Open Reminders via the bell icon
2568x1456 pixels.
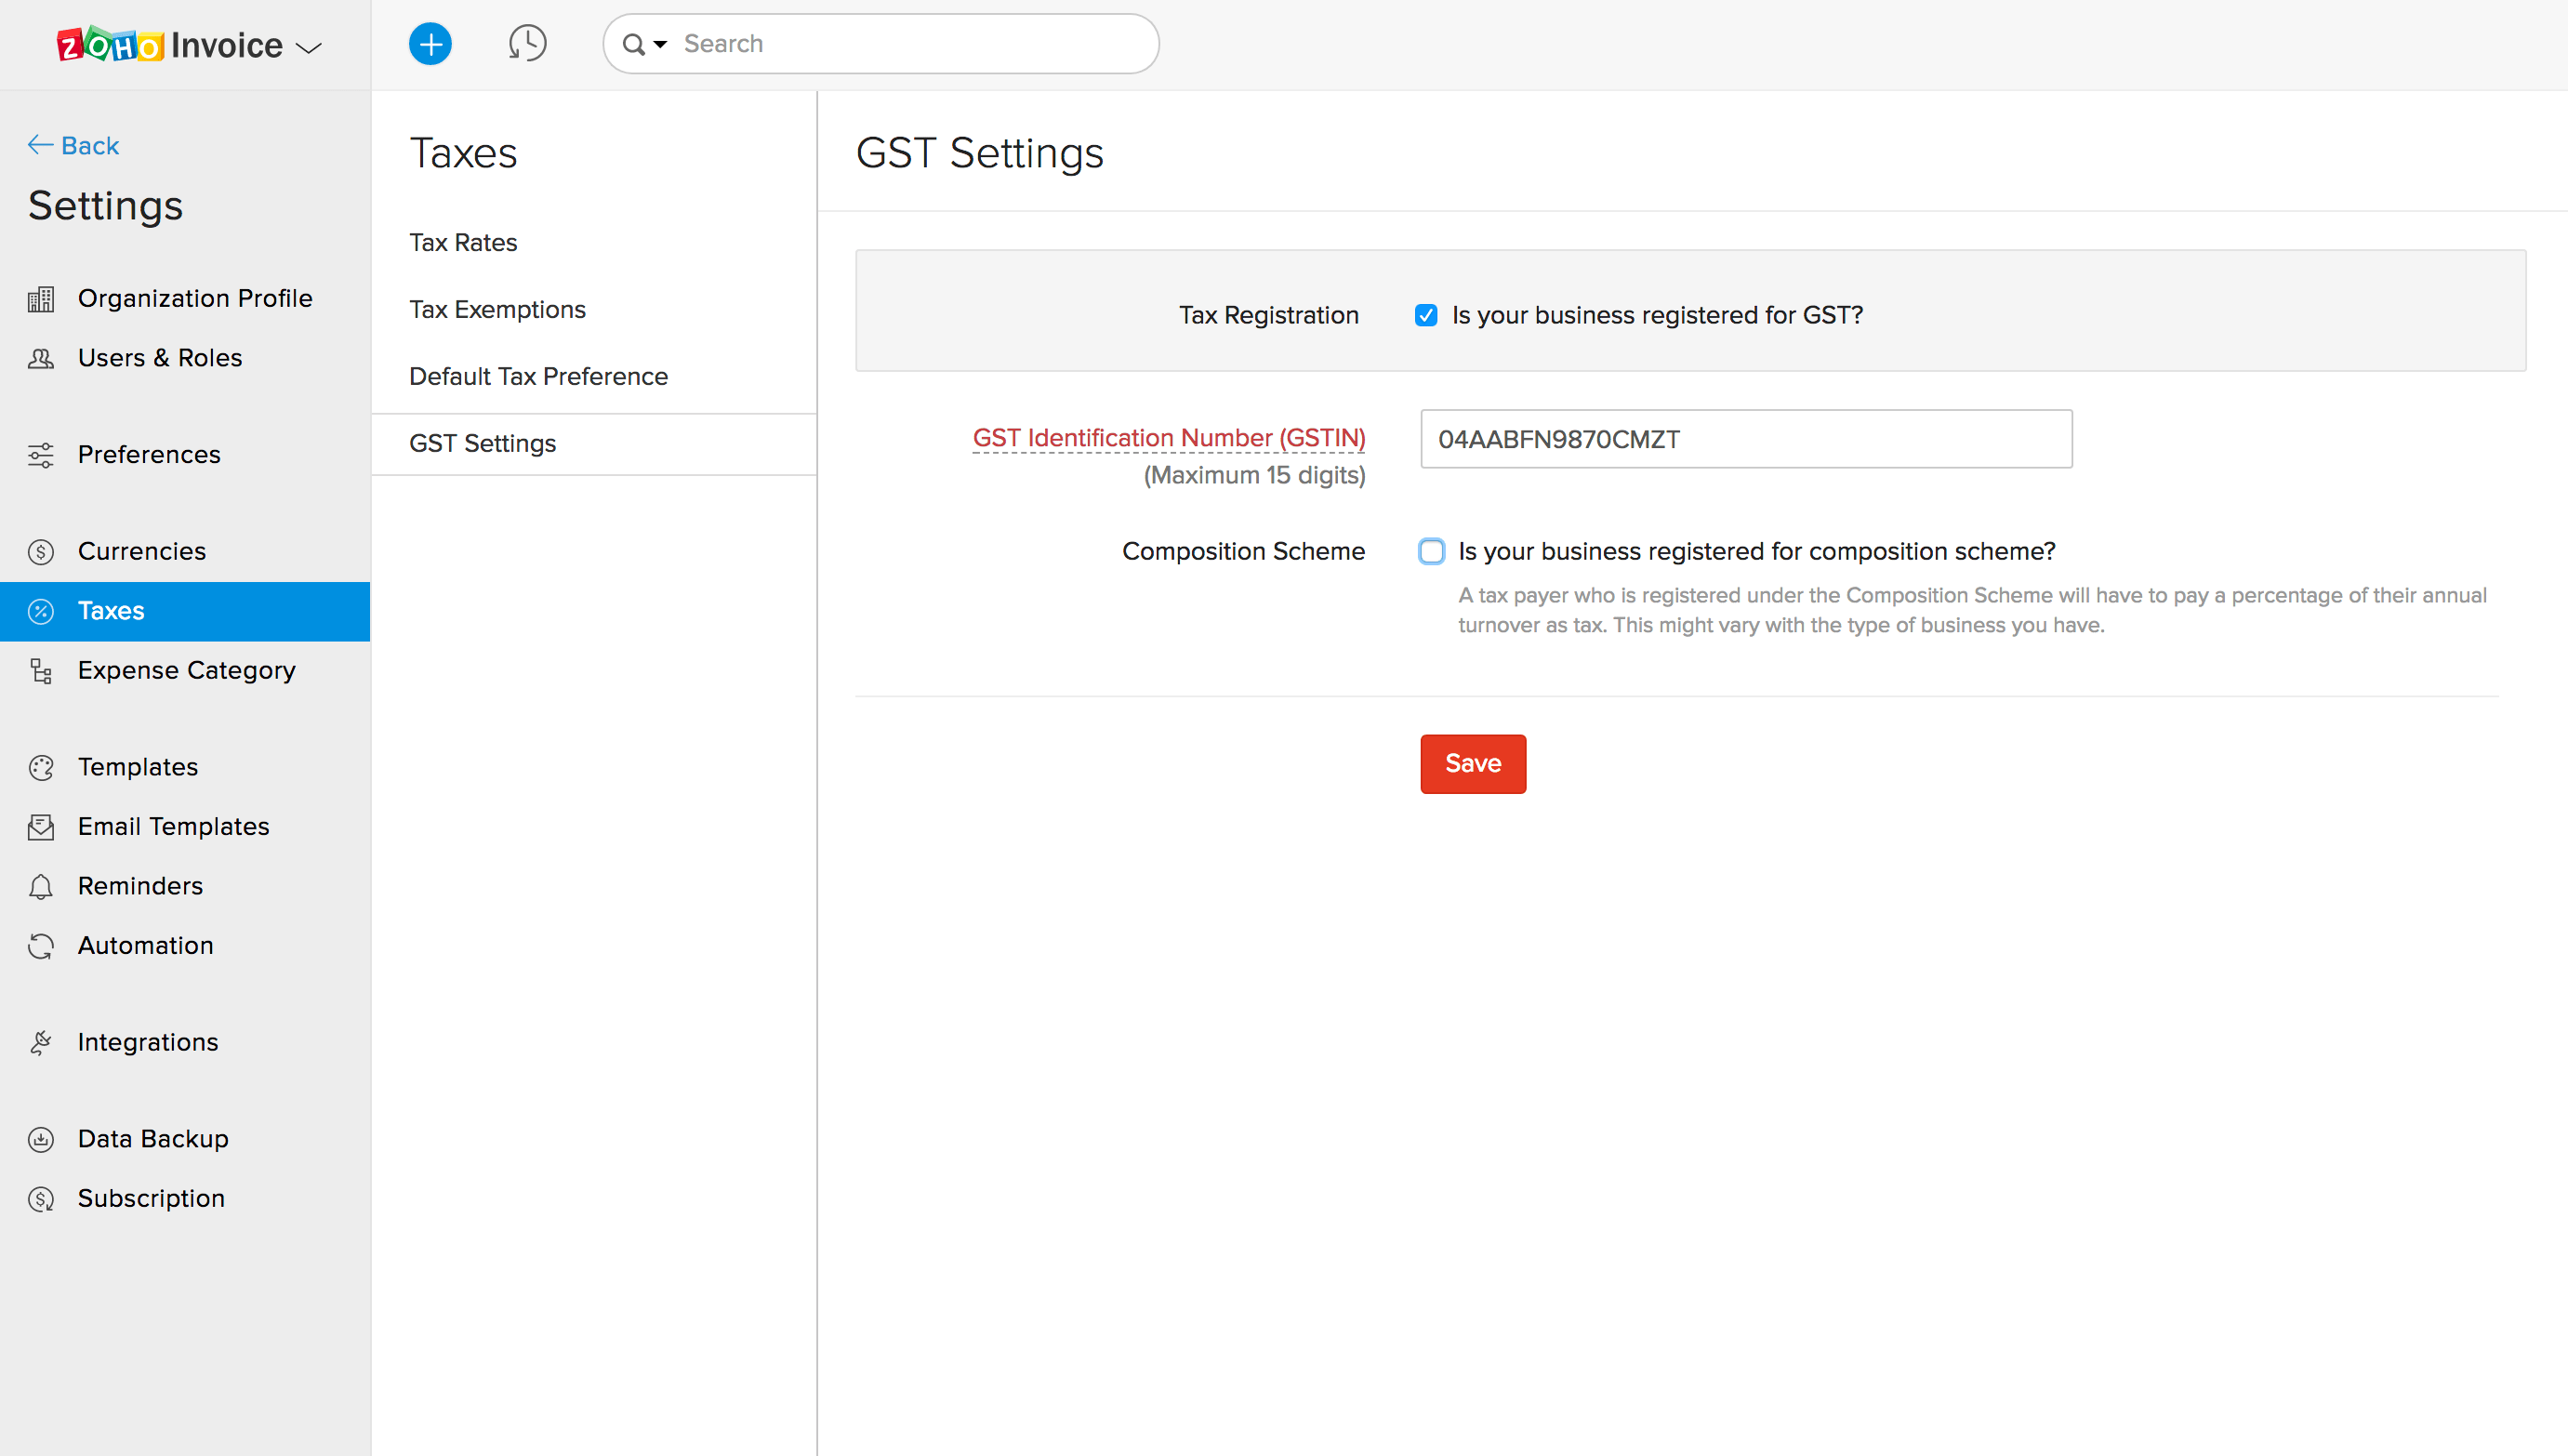click(x=40, y=886)
